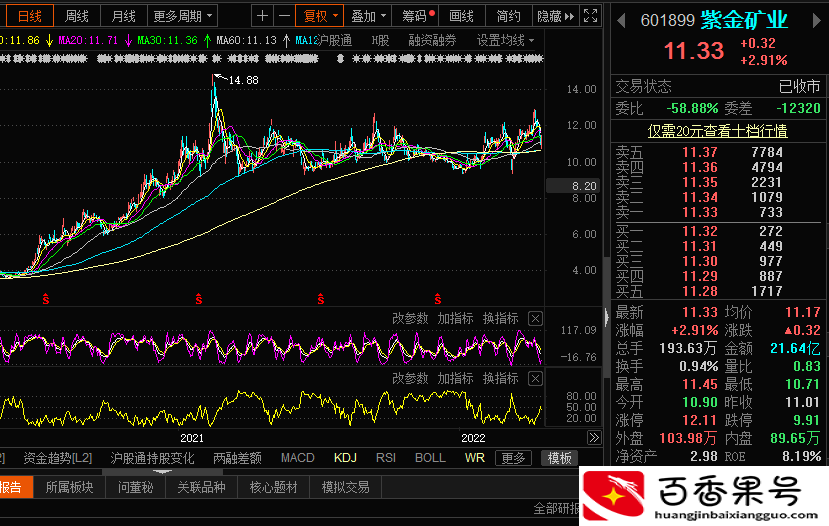829x526 pixels.
Task: Open the 模拟交易 tab
Action: [x=346, y=487]
